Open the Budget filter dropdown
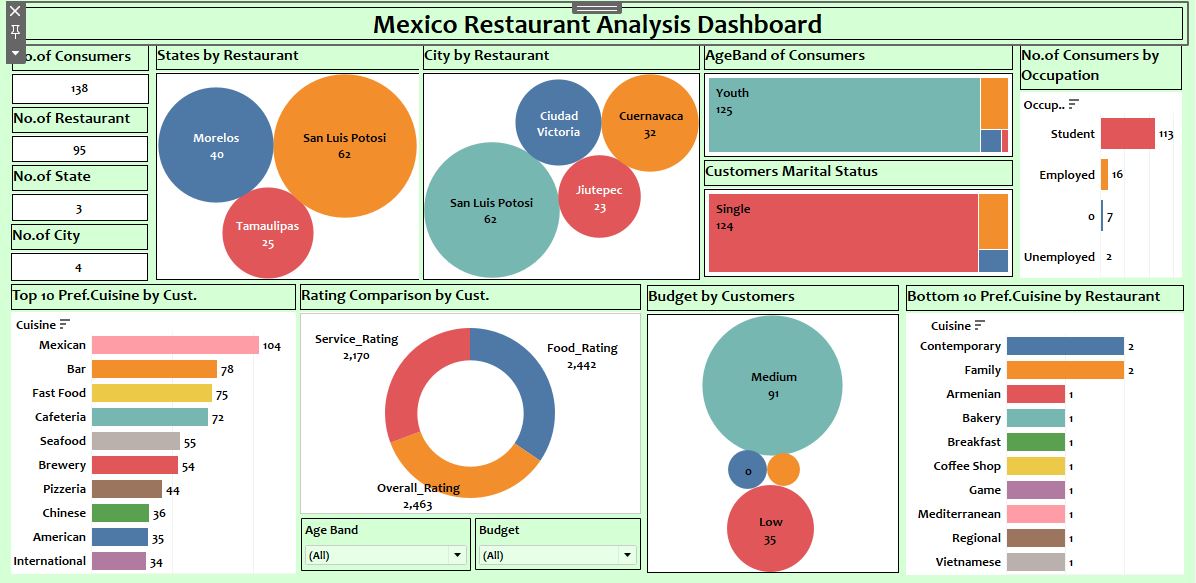 [627, 555]
